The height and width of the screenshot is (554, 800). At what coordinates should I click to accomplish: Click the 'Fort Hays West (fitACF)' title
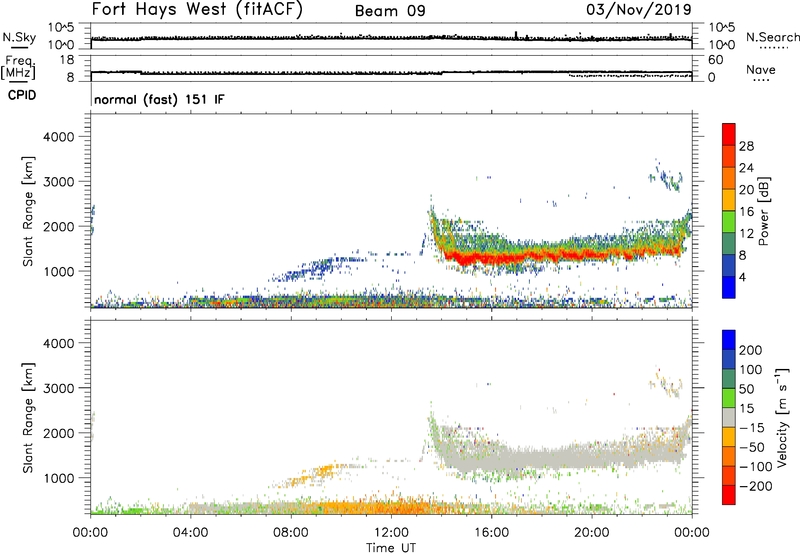tap(197, 10)
